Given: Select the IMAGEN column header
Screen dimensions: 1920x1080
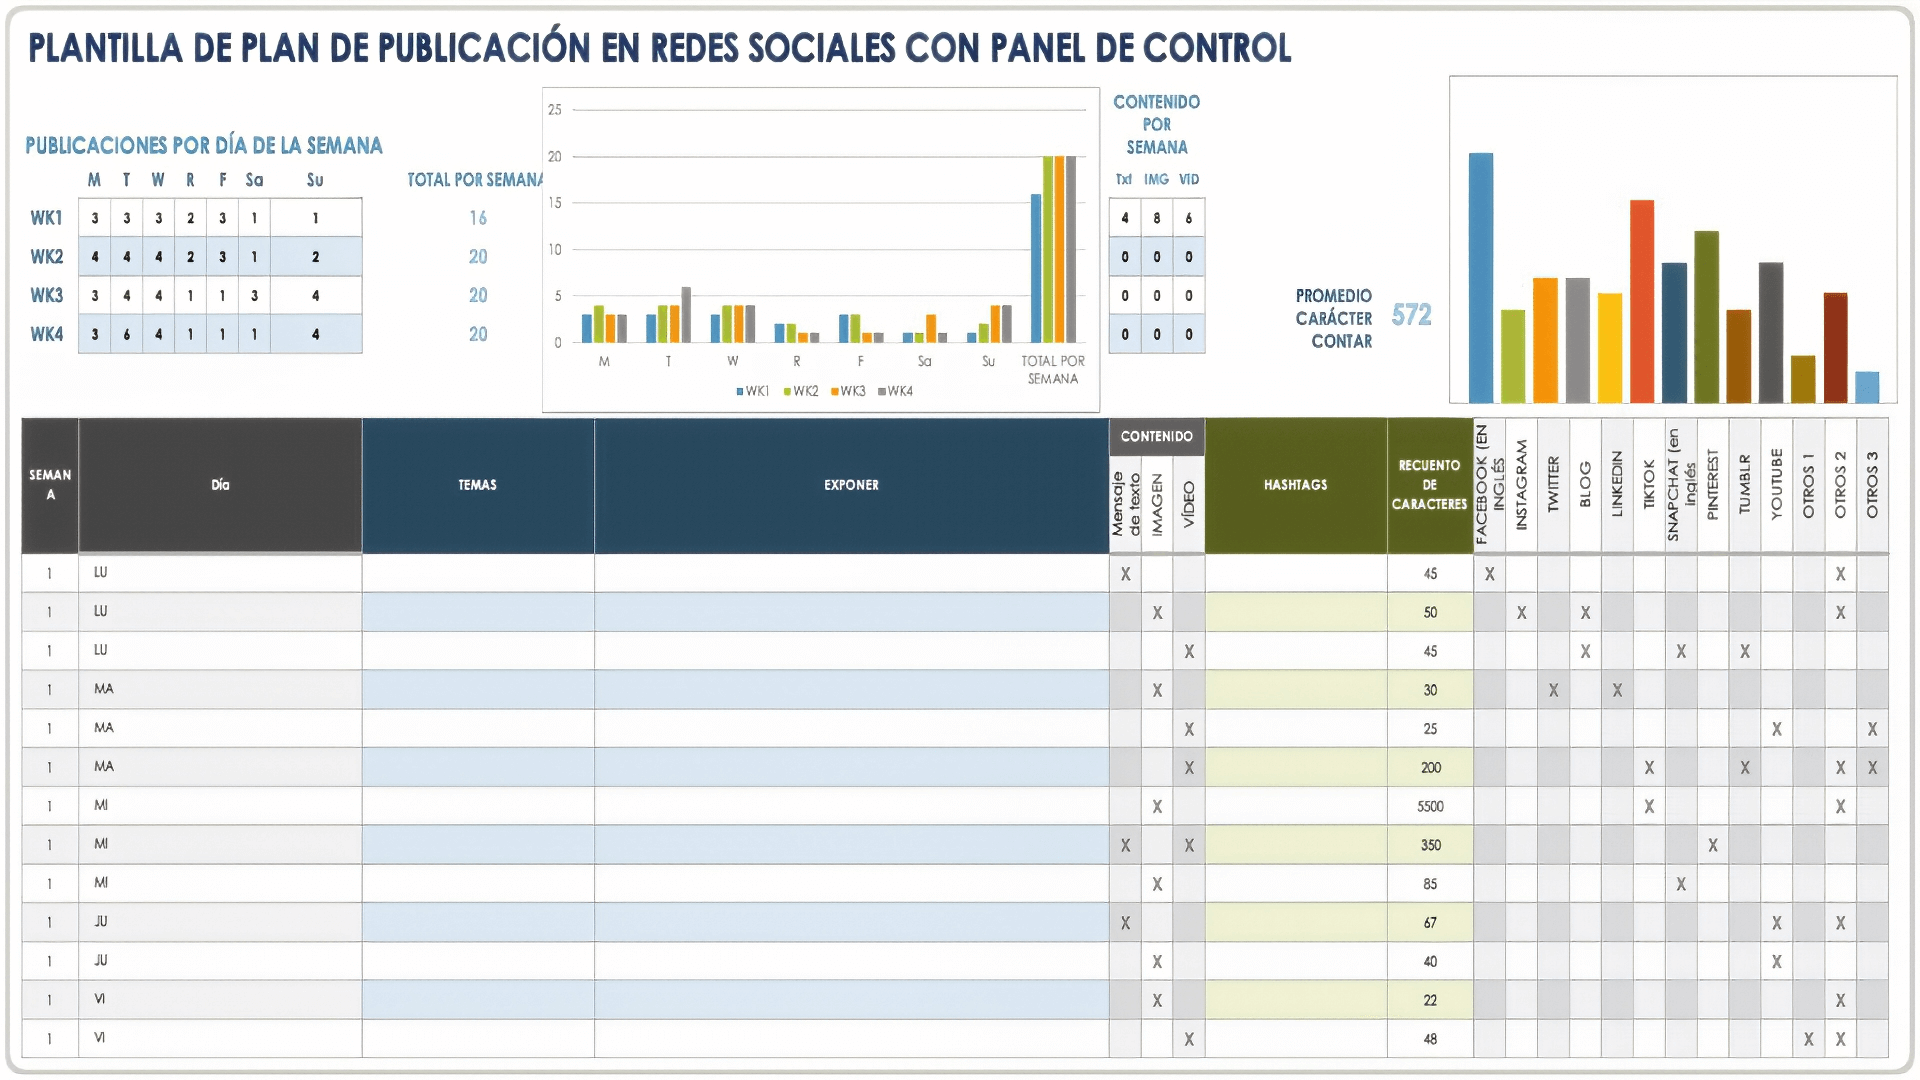Looking at the screenshot, I should 1157,505.
